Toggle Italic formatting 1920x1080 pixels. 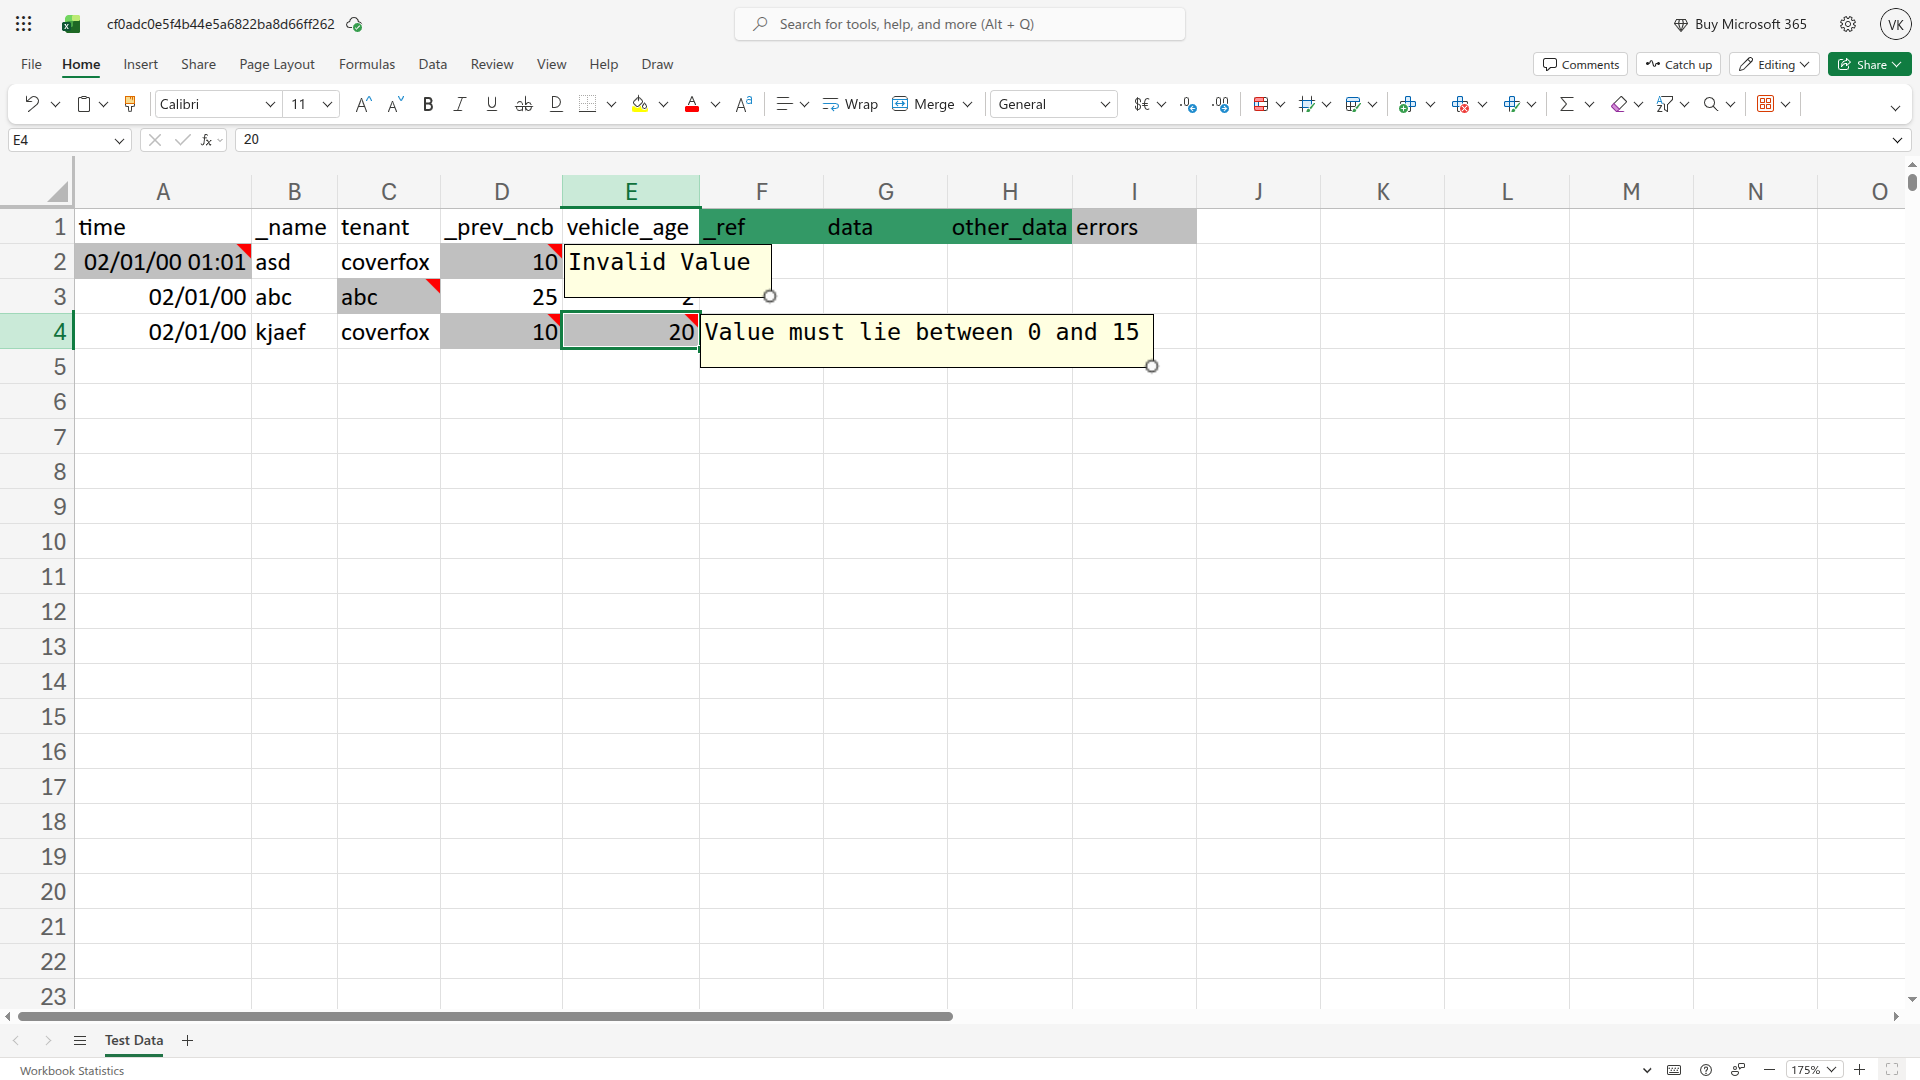(460, 104)
